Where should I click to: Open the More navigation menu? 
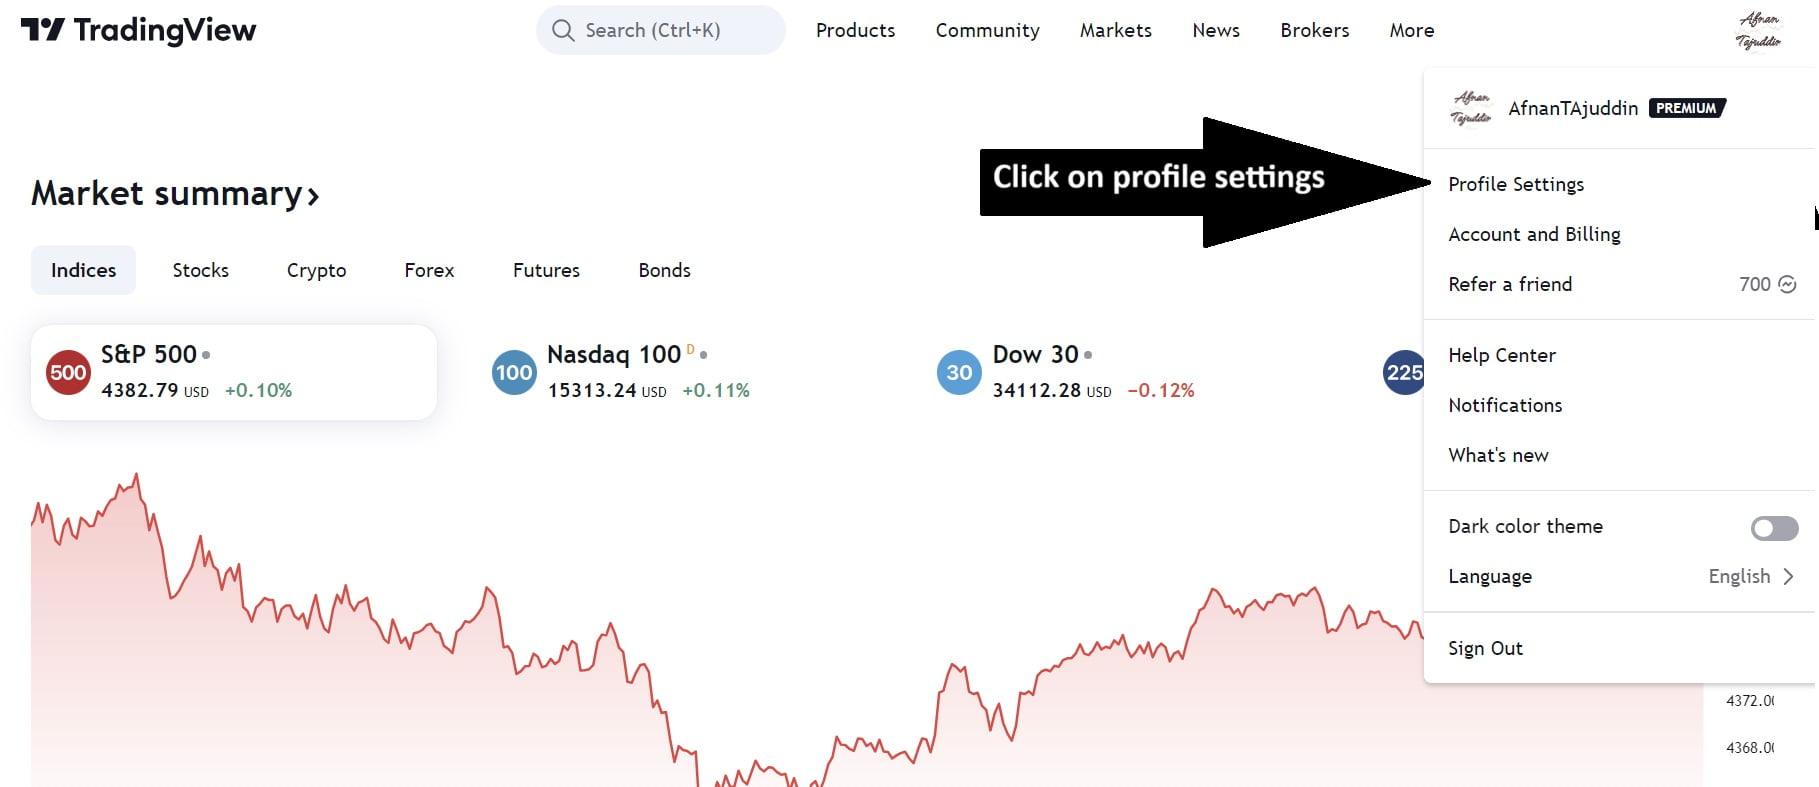pos(1410,30)
